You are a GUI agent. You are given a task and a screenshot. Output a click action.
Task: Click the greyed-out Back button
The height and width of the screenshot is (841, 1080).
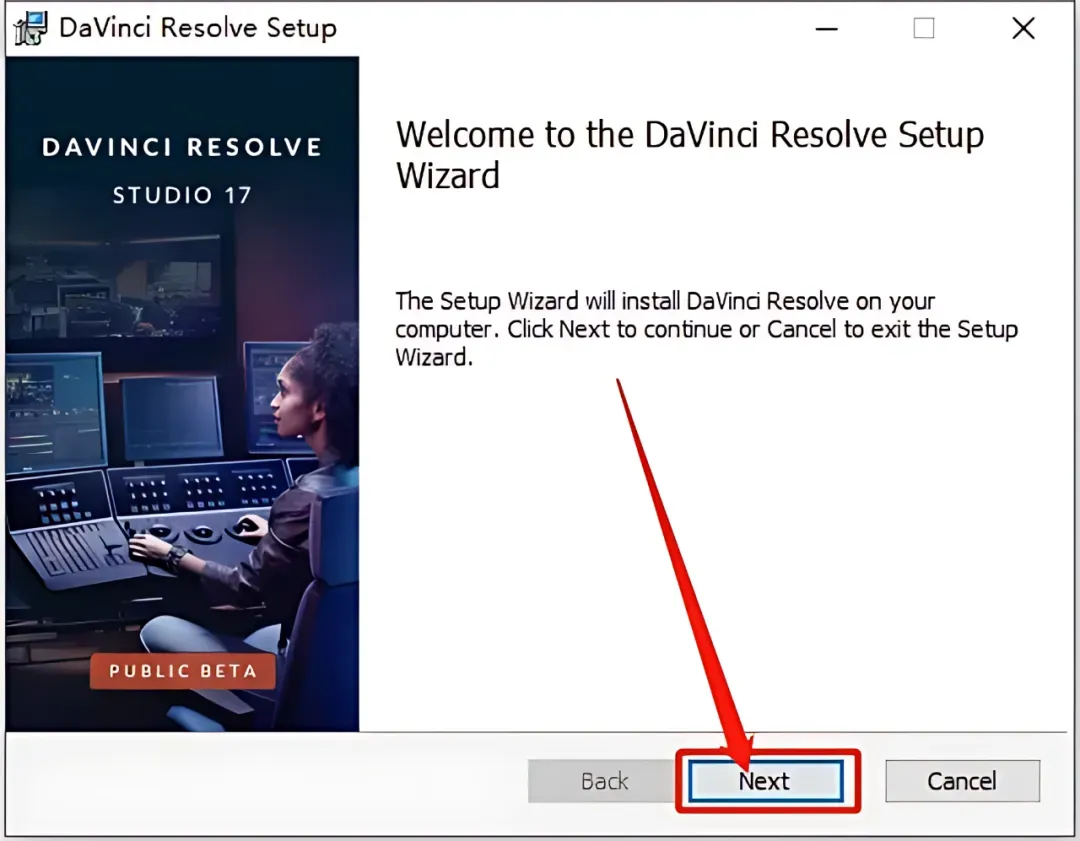604,781
